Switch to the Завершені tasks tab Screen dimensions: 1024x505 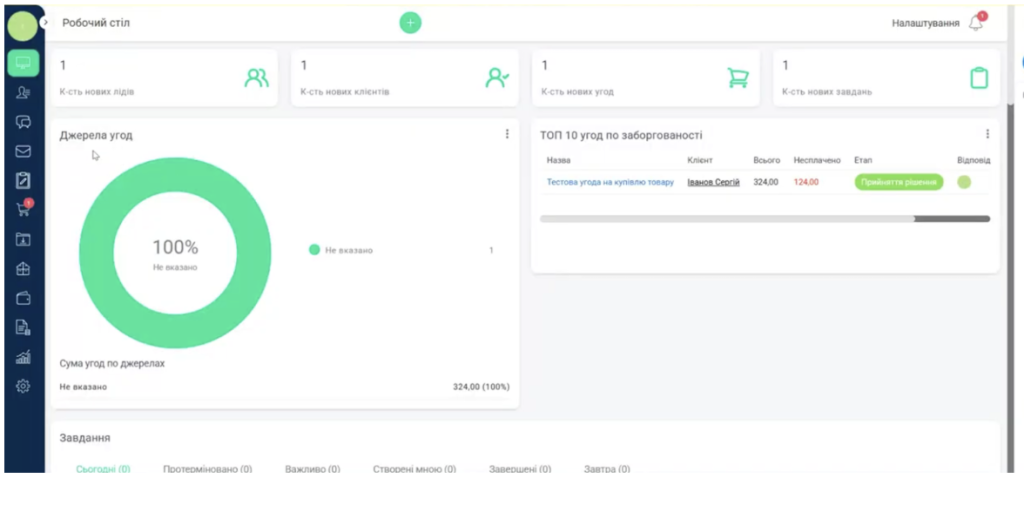519,468
